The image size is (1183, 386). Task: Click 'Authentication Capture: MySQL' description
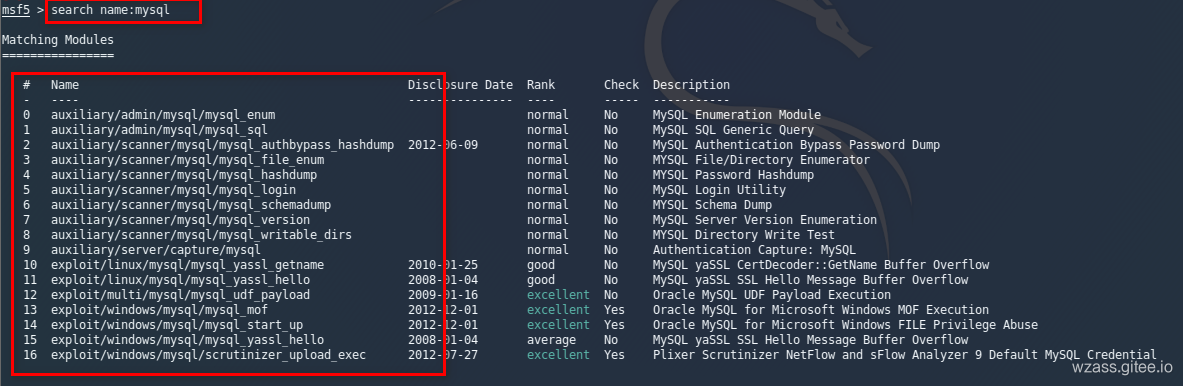pyautogui.click(x=754, y=250)
